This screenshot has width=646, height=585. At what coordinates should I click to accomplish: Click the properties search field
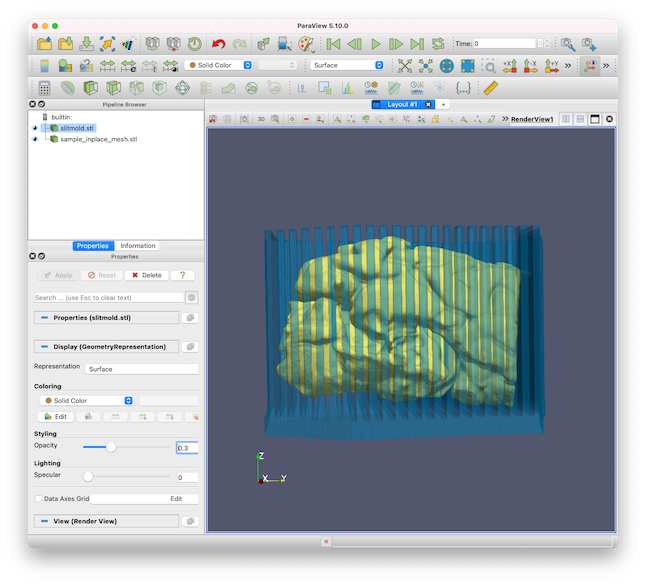tap(109, 297)
